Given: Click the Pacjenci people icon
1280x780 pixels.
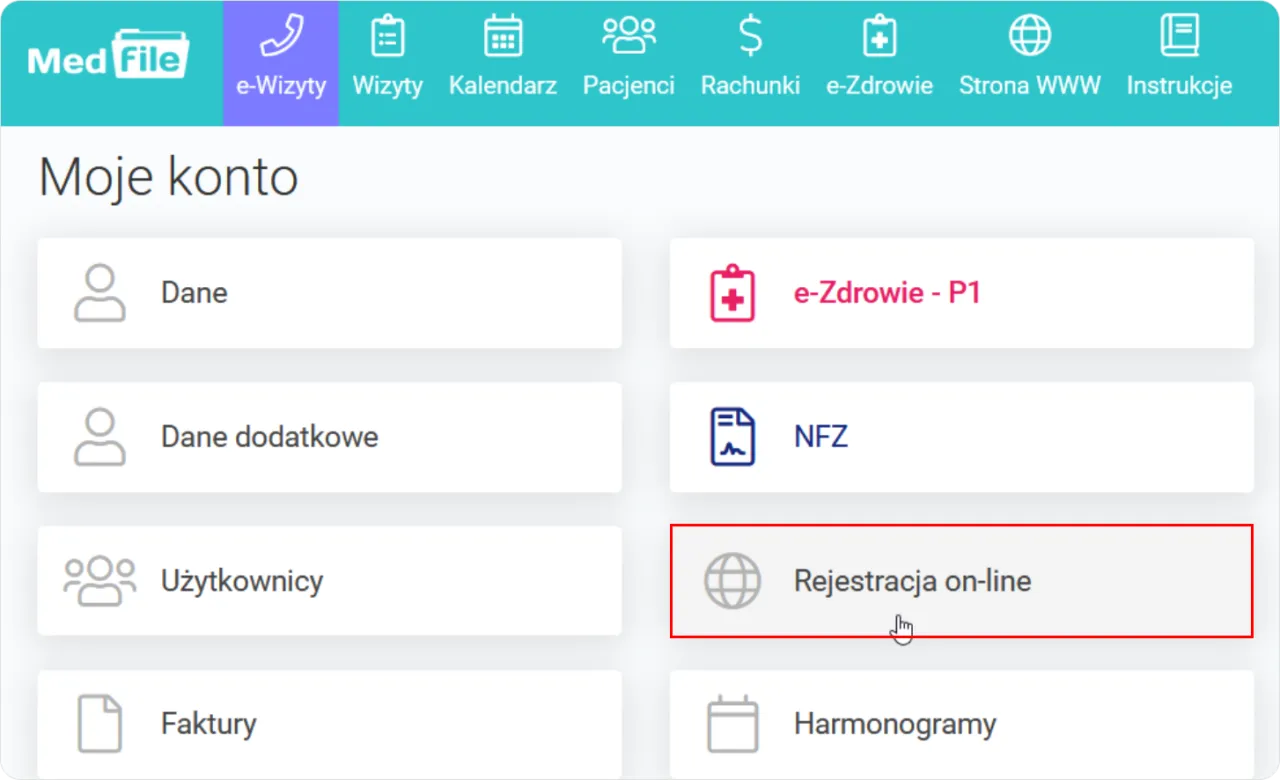Looking at the screenshot, I should coord(629,37).
